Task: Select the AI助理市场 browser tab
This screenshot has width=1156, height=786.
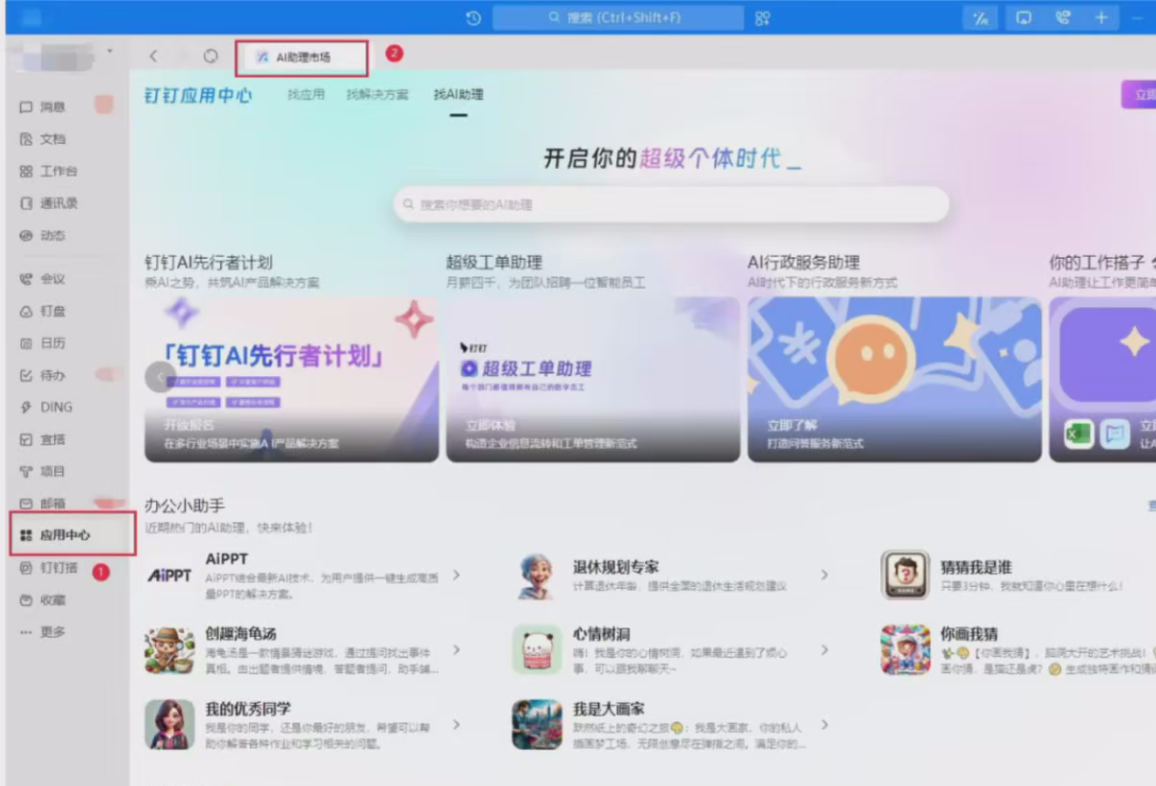Action: coord(302,58)
